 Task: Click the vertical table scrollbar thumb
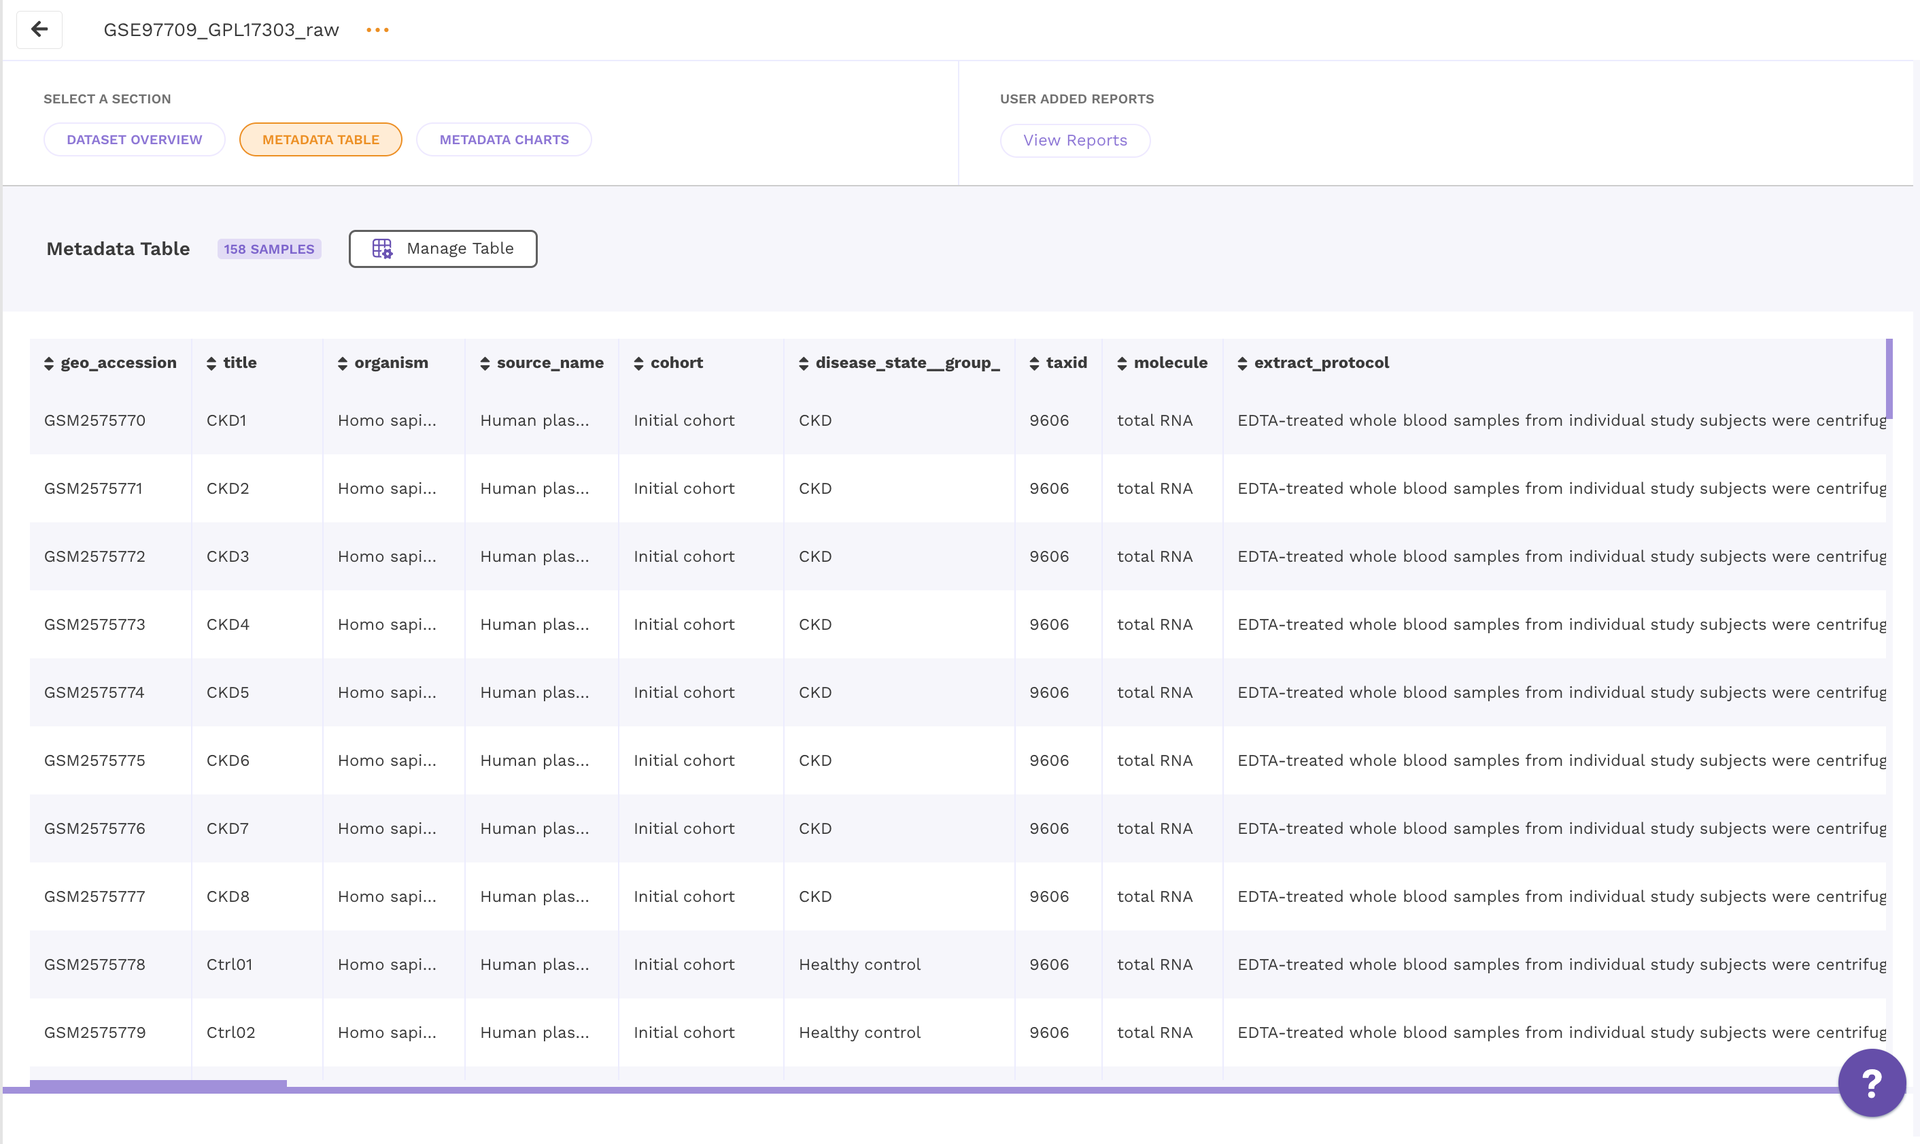coord(1889,378)
